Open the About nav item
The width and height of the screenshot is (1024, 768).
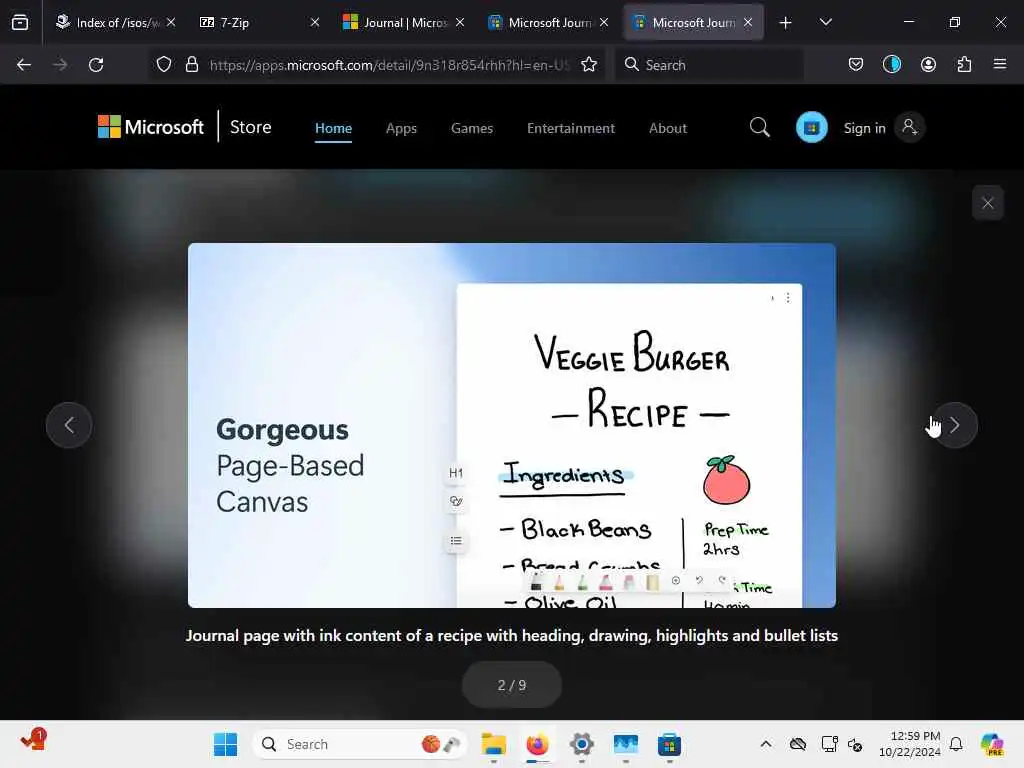(x=667, y=128)
